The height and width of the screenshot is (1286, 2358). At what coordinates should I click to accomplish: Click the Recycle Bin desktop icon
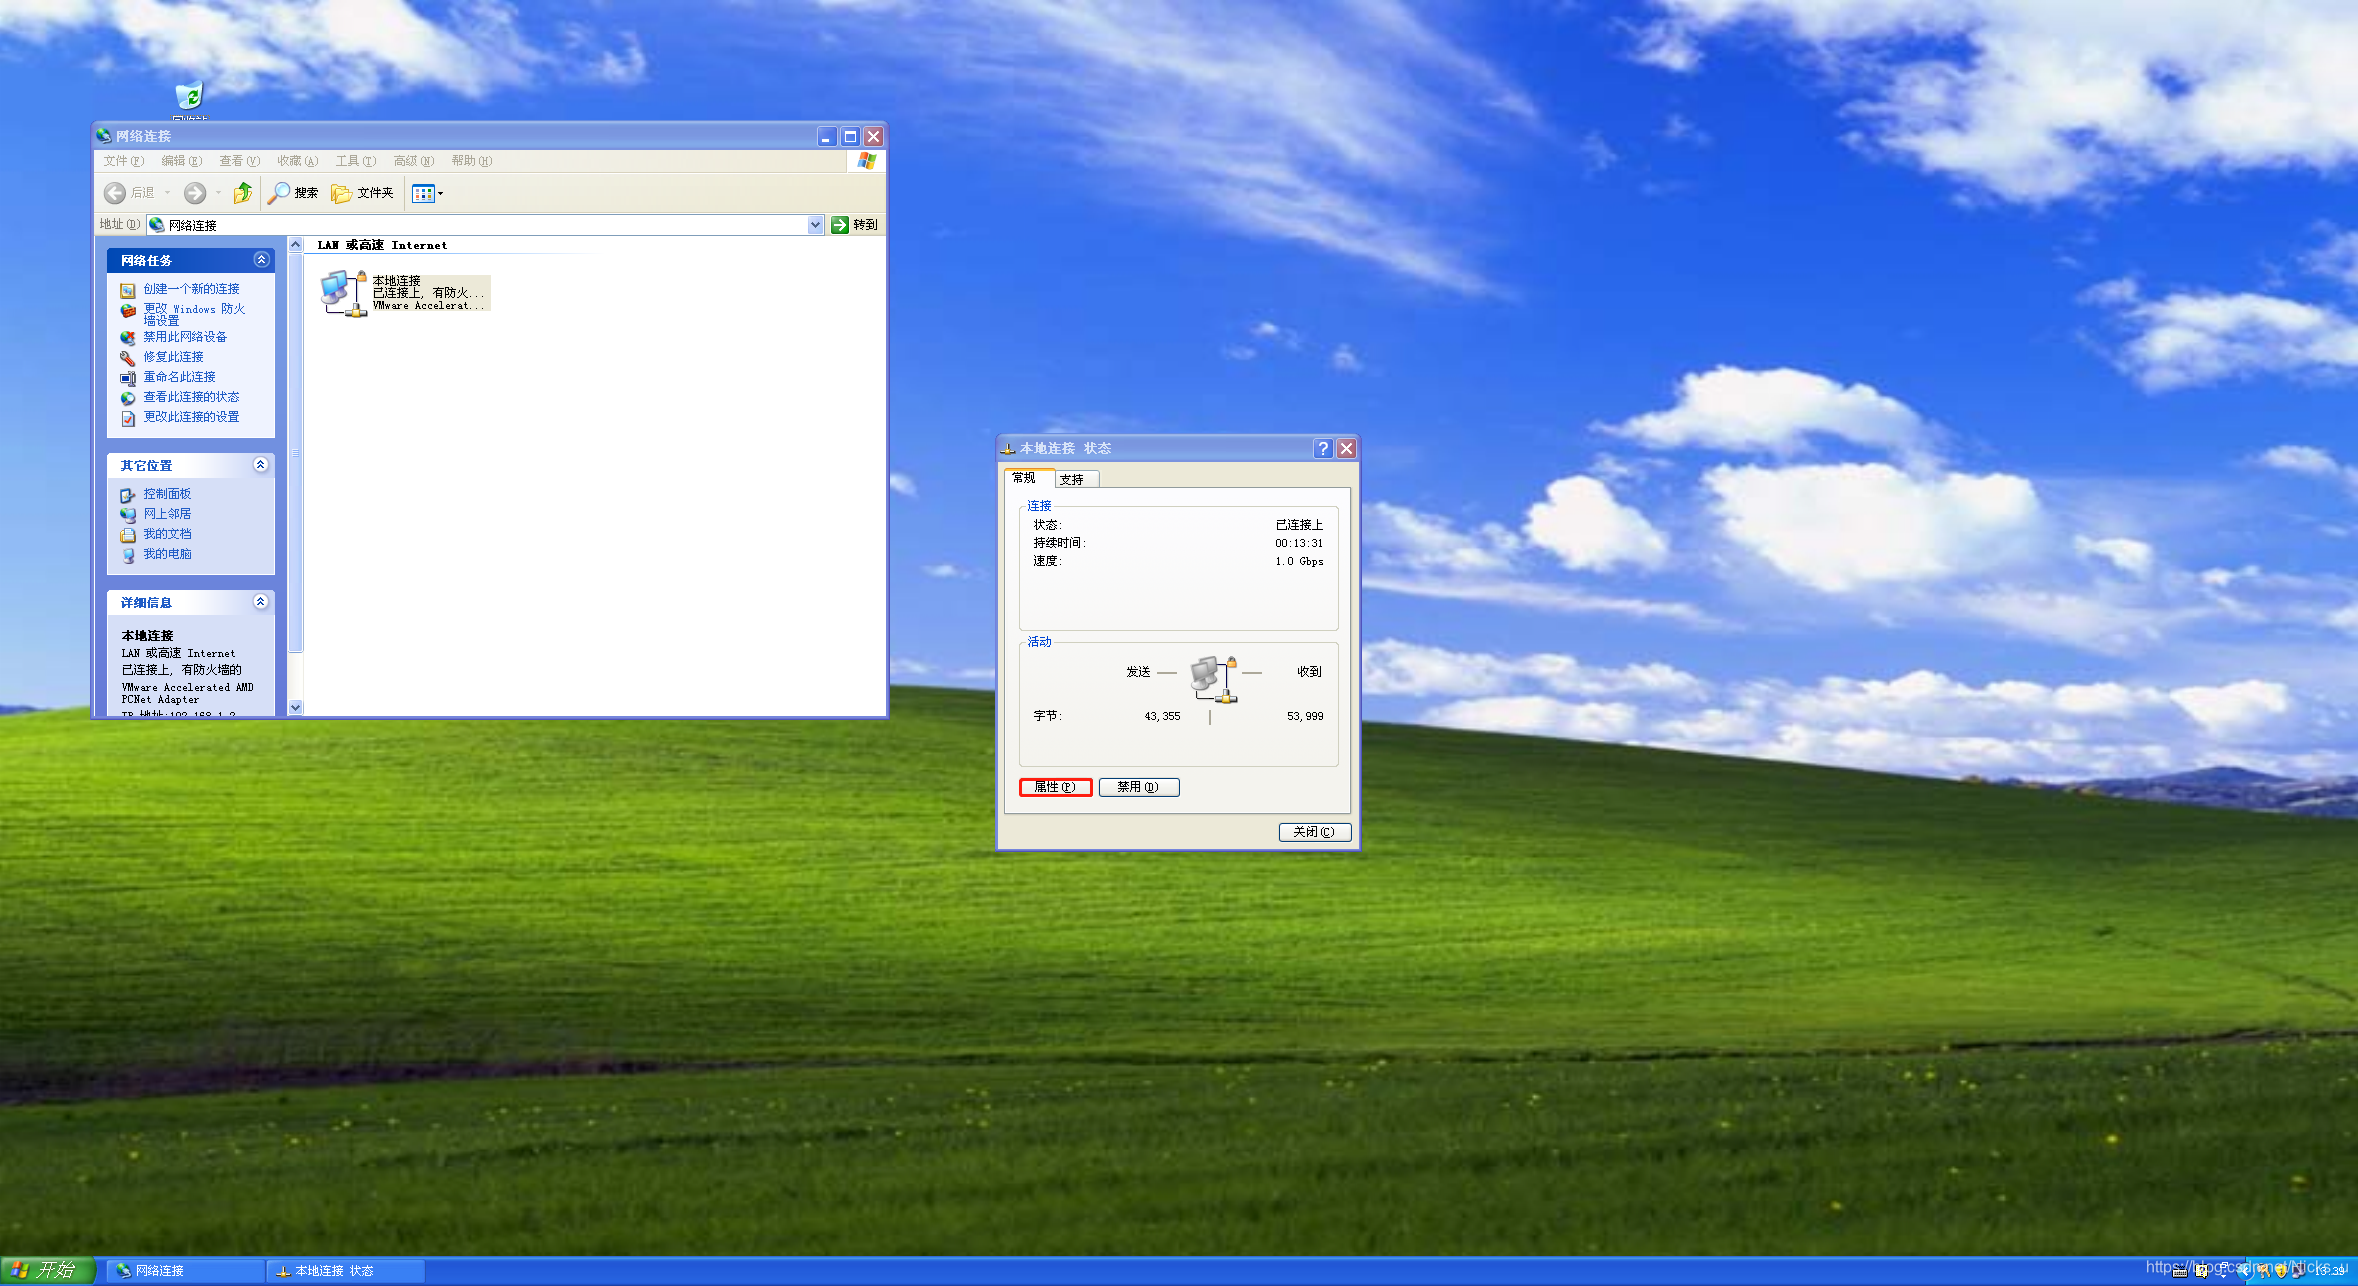point(189,96)
